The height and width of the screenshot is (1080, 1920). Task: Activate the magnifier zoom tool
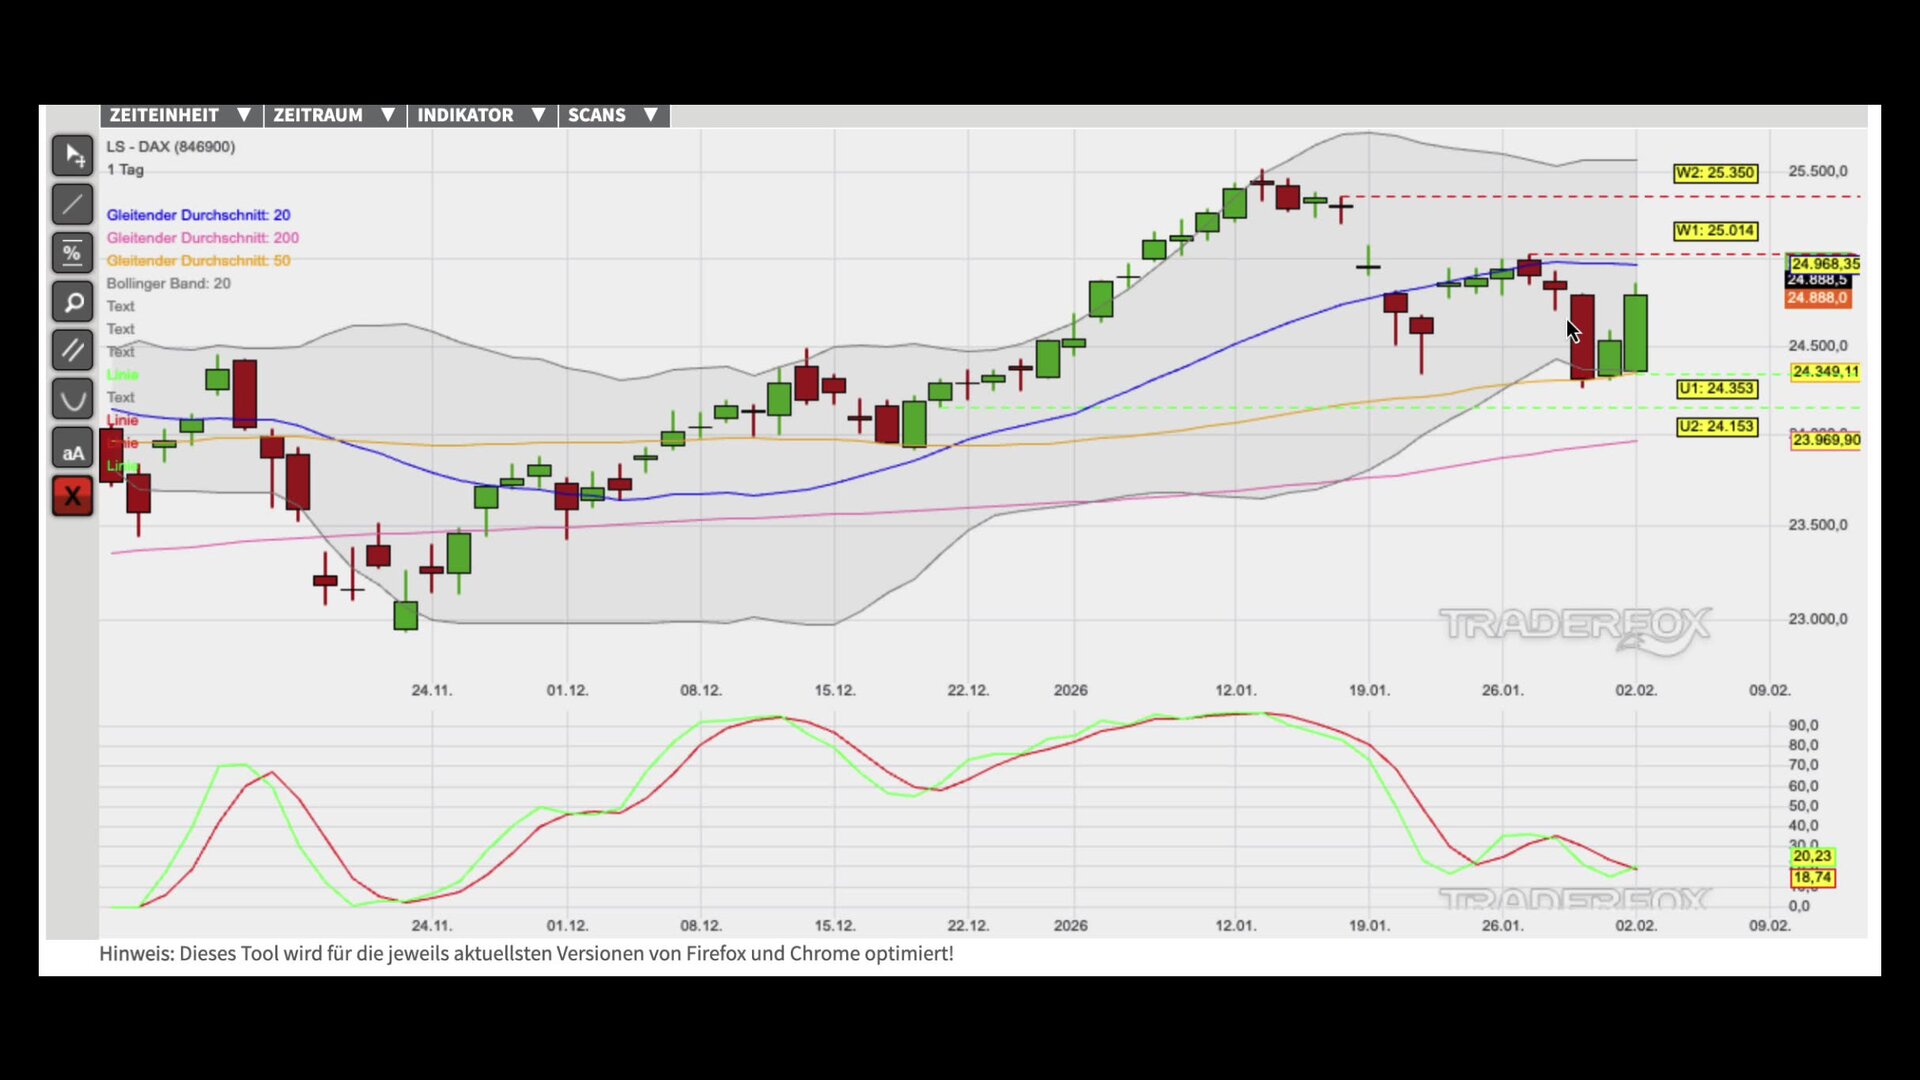(72, 302)
